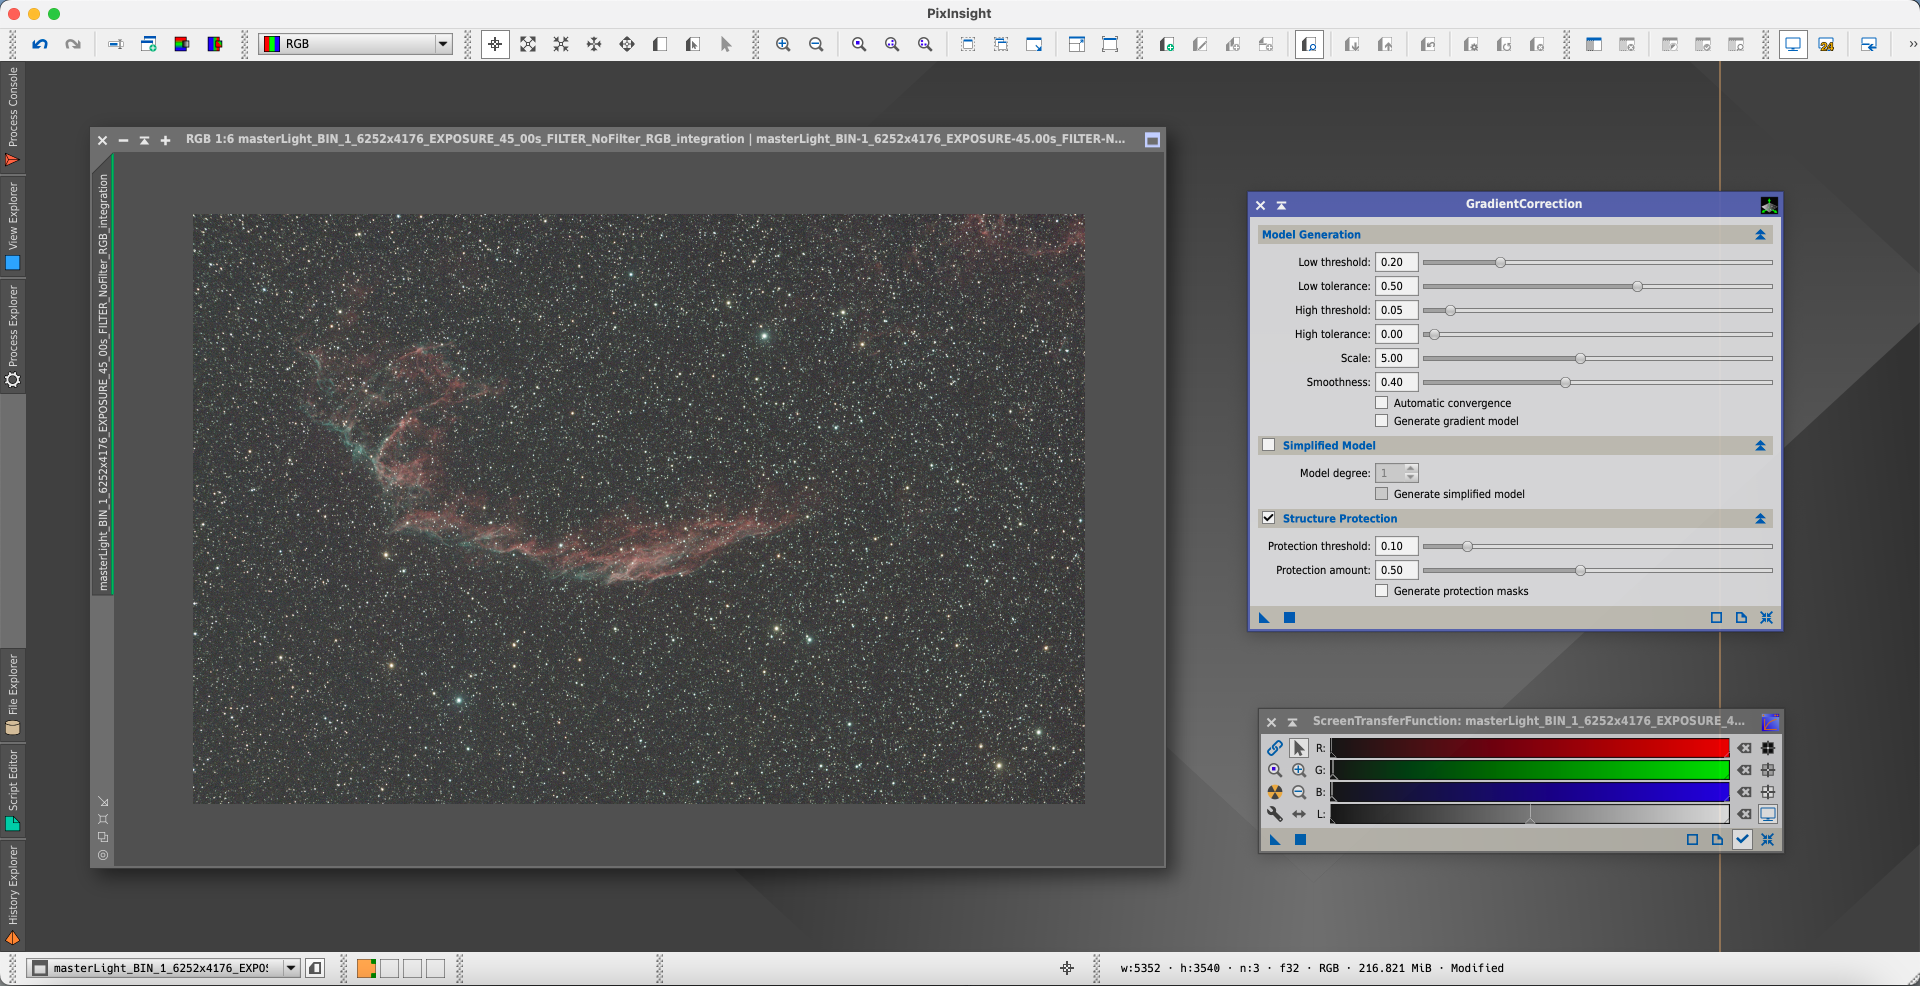
Task: Select the readout pointer arrow tool
Action: click(x=726, y=44)
